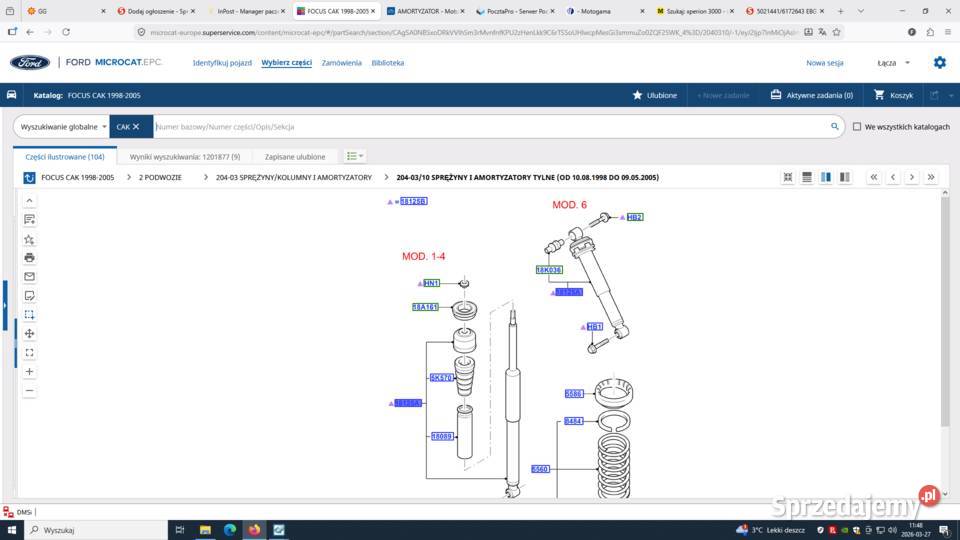Open 'Koszyk' shopping cart
The width and height of the screenshot is (960, 540).
(x=893, y=95)
